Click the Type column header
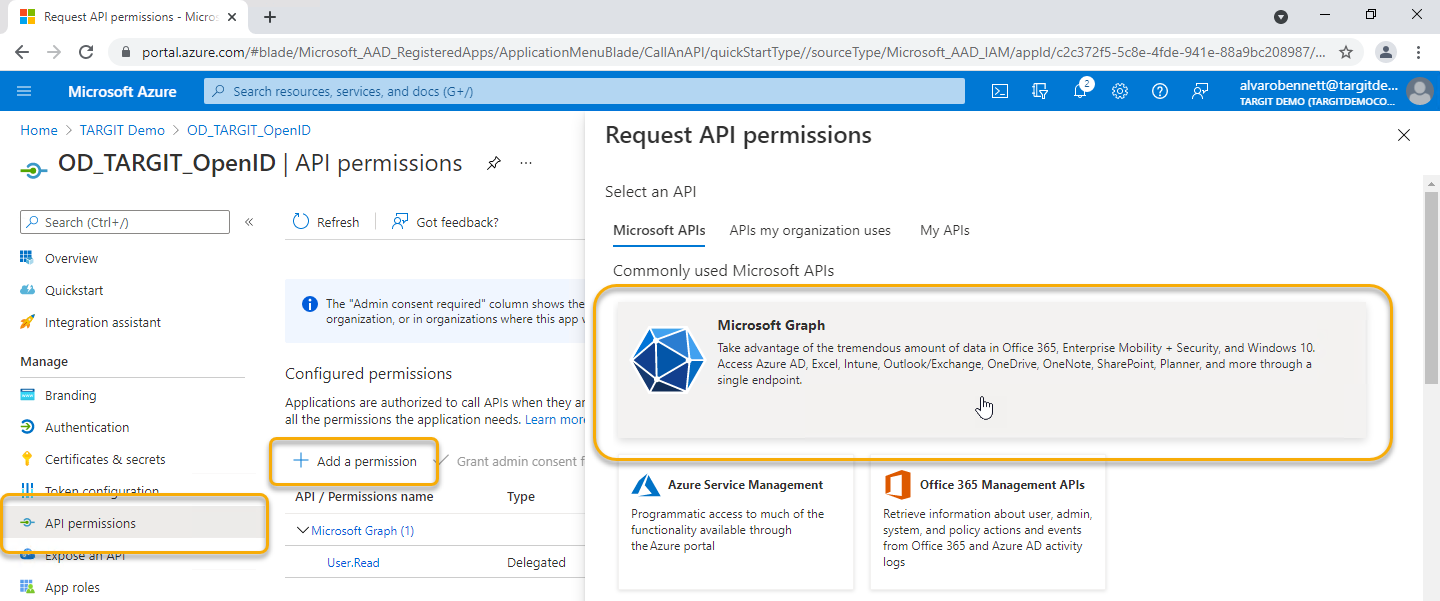This screenshot has width=1440, height=601. pos(521,496)
